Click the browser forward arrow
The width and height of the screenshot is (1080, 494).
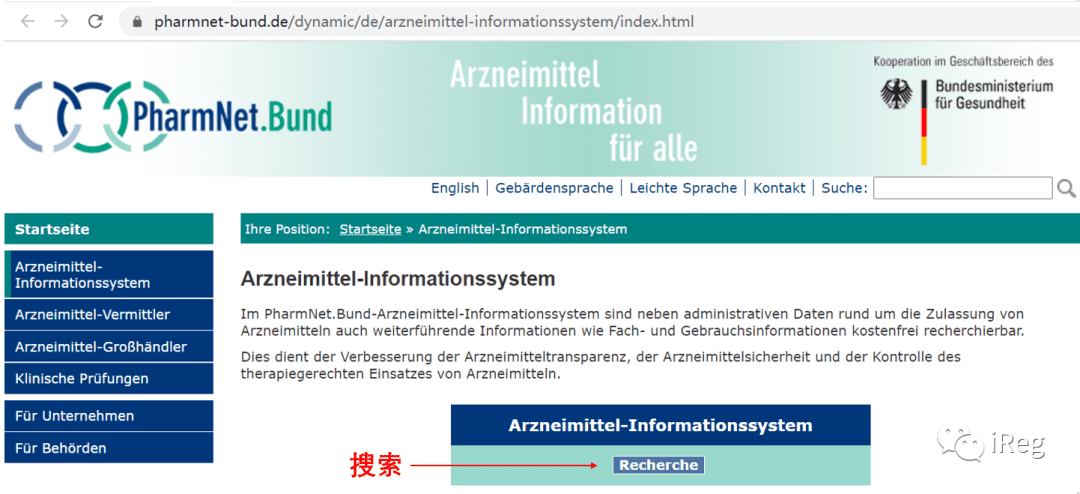coord(61,21)
